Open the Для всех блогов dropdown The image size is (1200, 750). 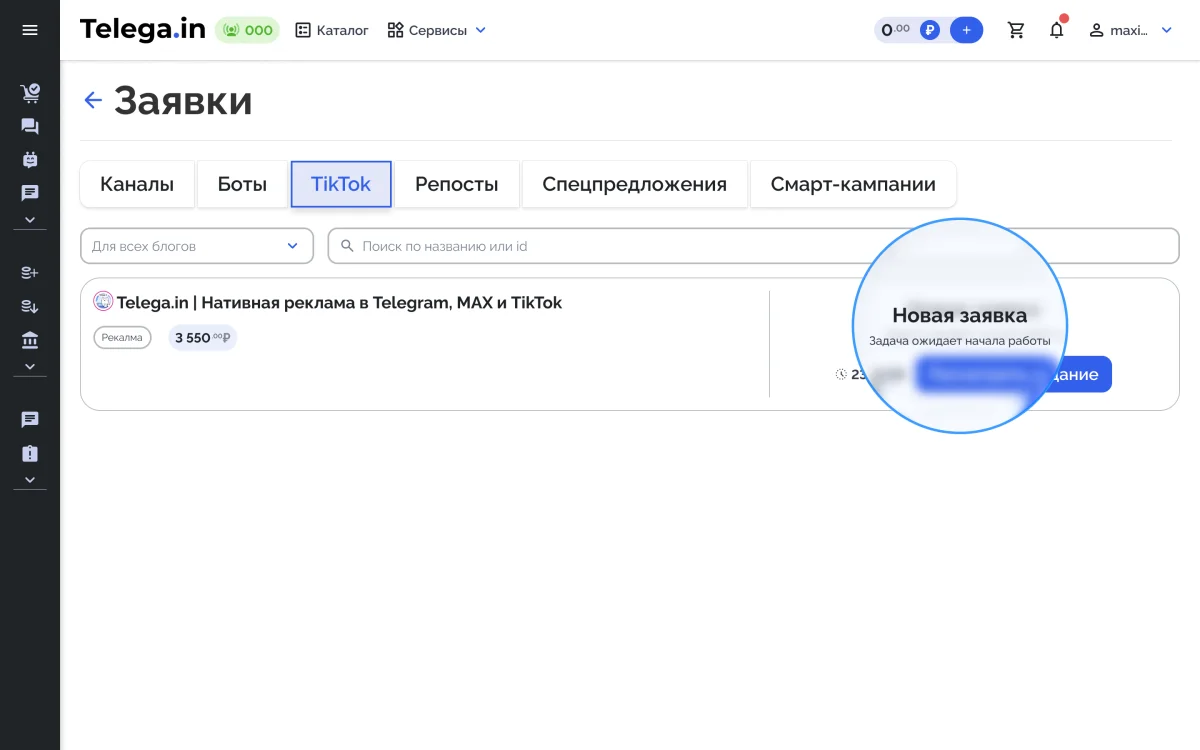[196, 246]
